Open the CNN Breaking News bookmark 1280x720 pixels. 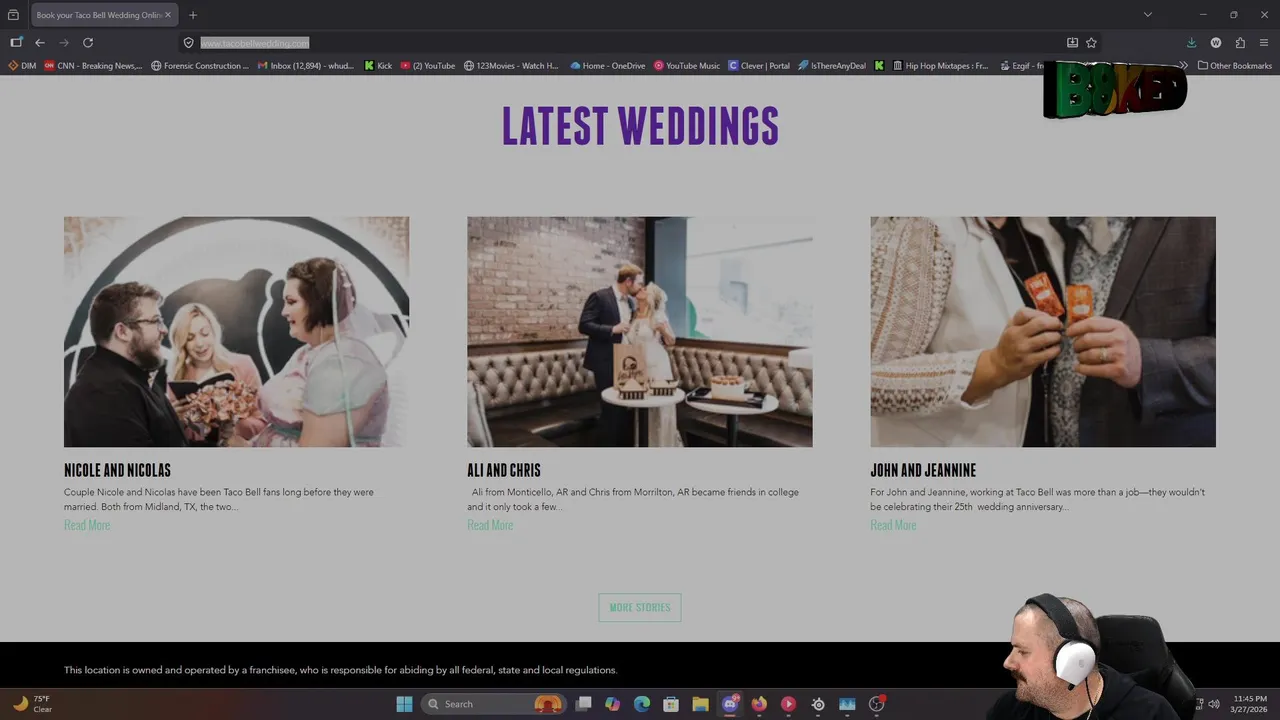[93, 66]
